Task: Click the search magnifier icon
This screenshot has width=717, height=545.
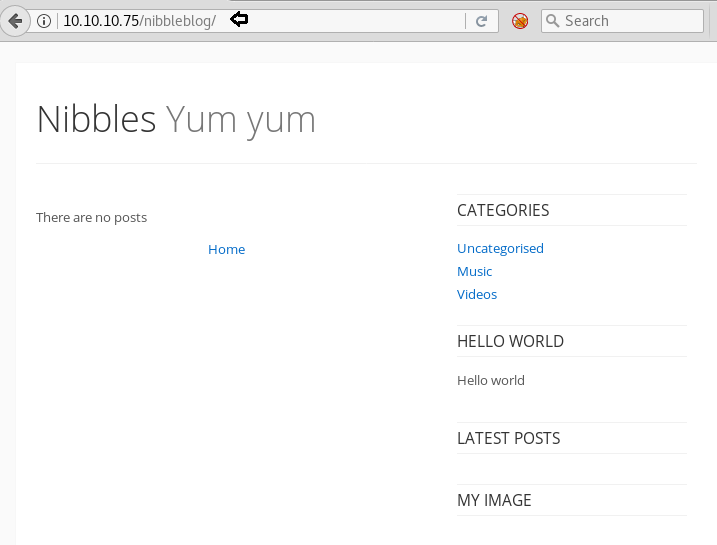Action: coord(552,21)
